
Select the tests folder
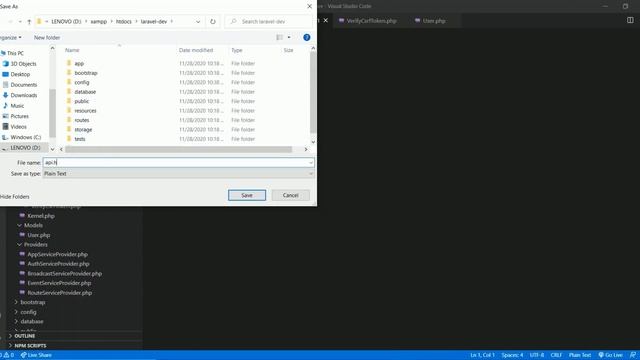pos(80,139)
